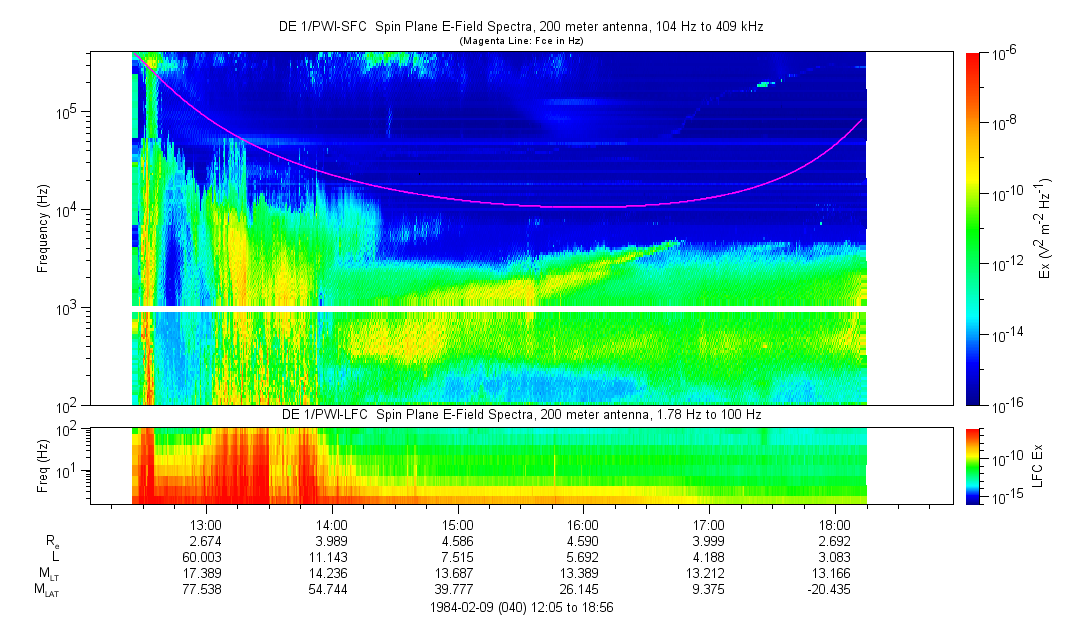This screenshot has width=1083, height=620.
Task: Click the Freq (Hz) lower axis label
Action: [x=44, y=465]
